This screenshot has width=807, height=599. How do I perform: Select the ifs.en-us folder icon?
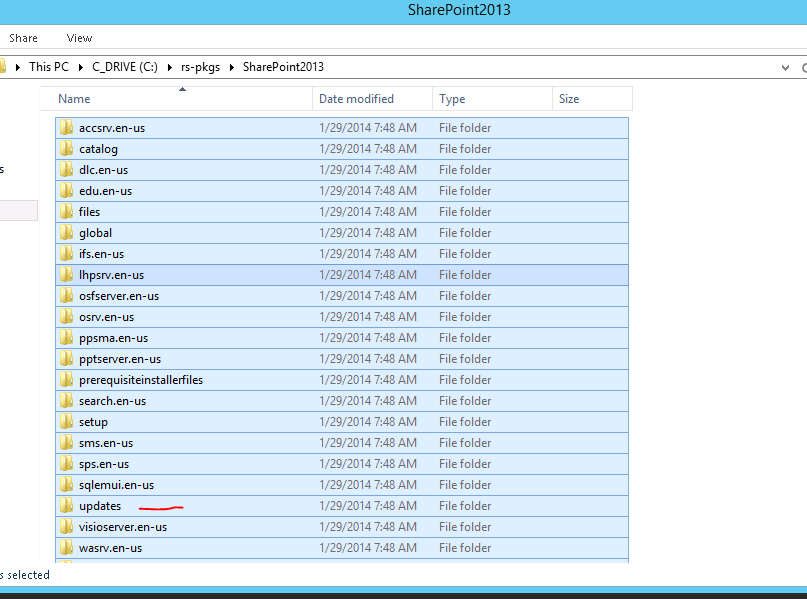tap(66, 254)
